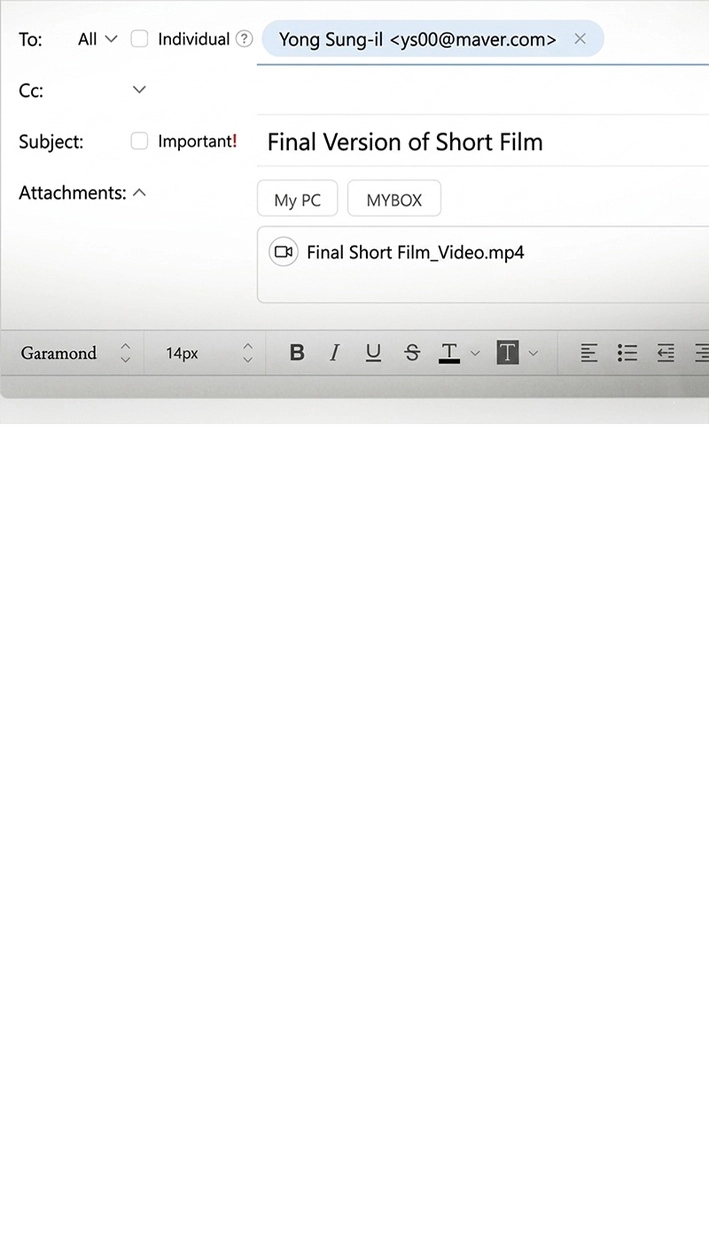Toggle italic text formatting

[335, 353]
